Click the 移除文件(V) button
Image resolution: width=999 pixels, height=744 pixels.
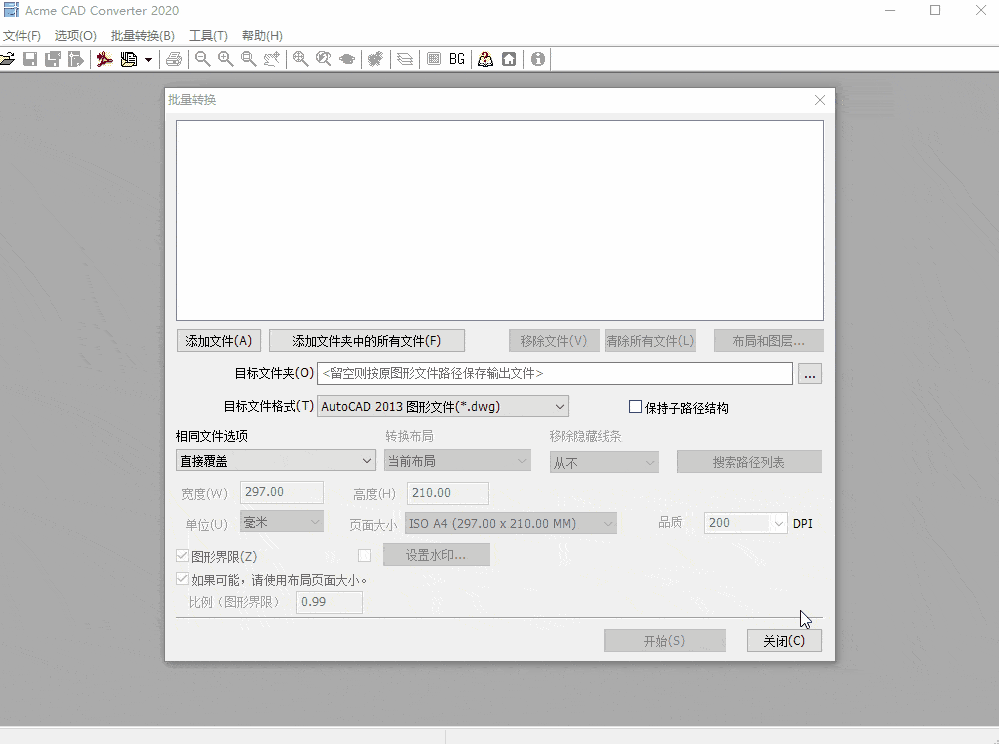(x=554, y=341)
